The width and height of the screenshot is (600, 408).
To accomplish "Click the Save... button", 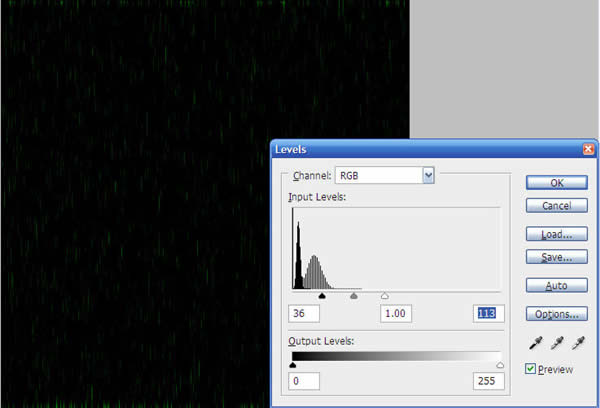I will coord(556,257).
